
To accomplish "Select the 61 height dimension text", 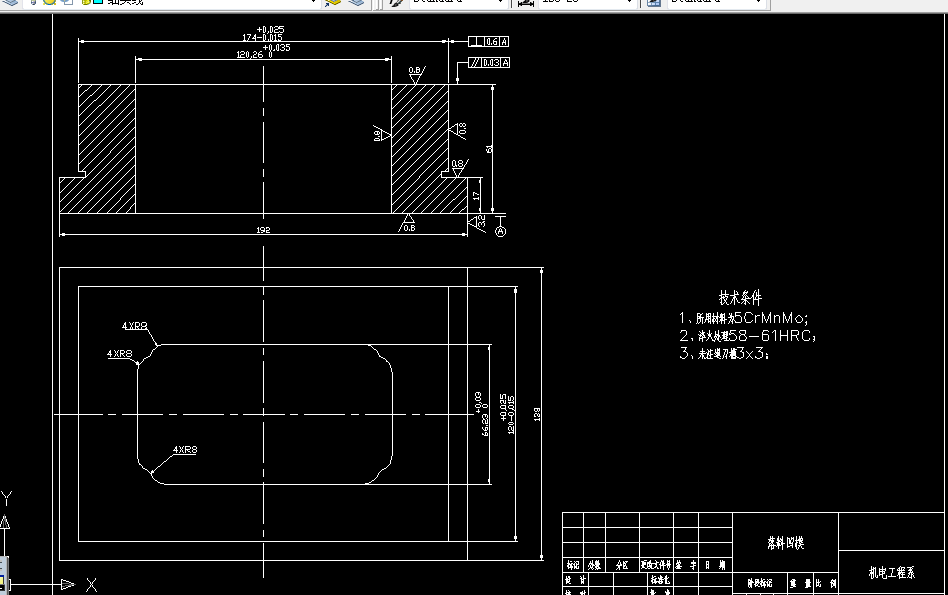I will [x=489, y=148].
